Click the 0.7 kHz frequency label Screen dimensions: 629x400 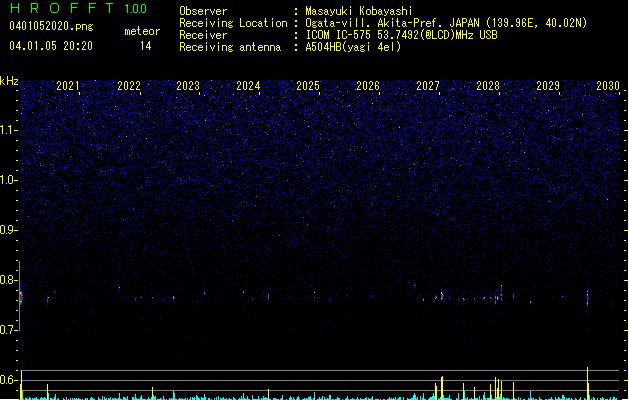click(8, 330)
